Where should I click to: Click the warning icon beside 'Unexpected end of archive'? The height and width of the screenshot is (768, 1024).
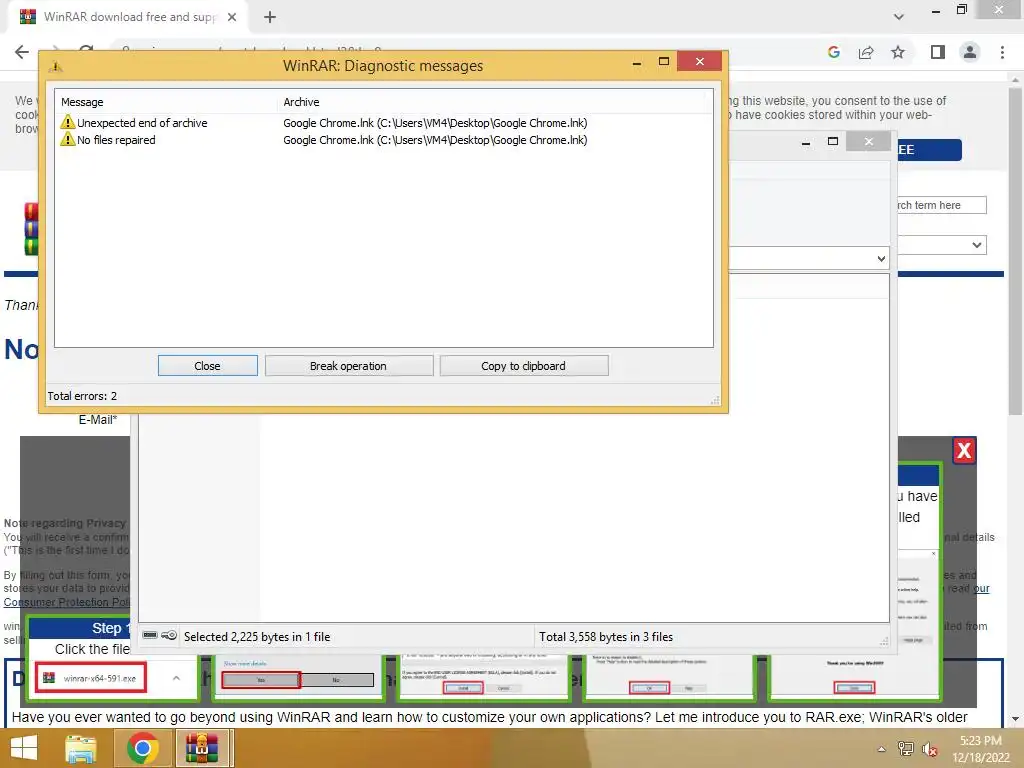(x=67, y=122)
